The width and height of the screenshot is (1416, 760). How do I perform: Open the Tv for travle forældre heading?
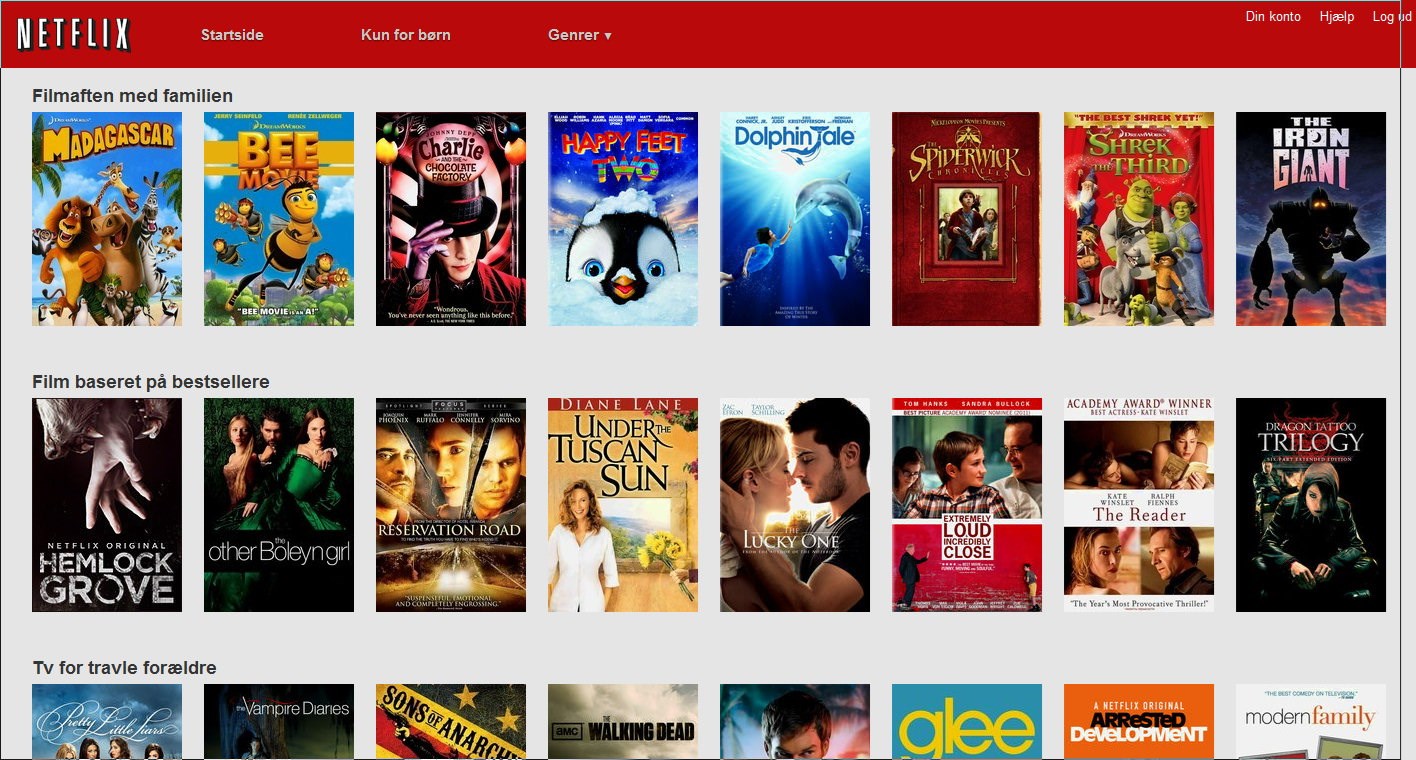pyautogui.click(x=124, y=668)
